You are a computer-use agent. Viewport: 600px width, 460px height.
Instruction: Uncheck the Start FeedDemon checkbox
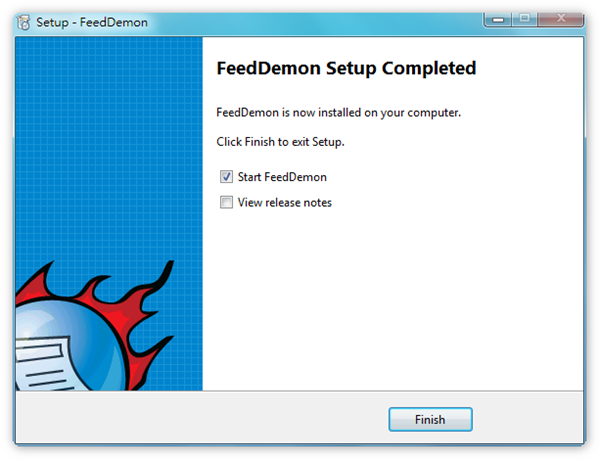click(226, 177)
